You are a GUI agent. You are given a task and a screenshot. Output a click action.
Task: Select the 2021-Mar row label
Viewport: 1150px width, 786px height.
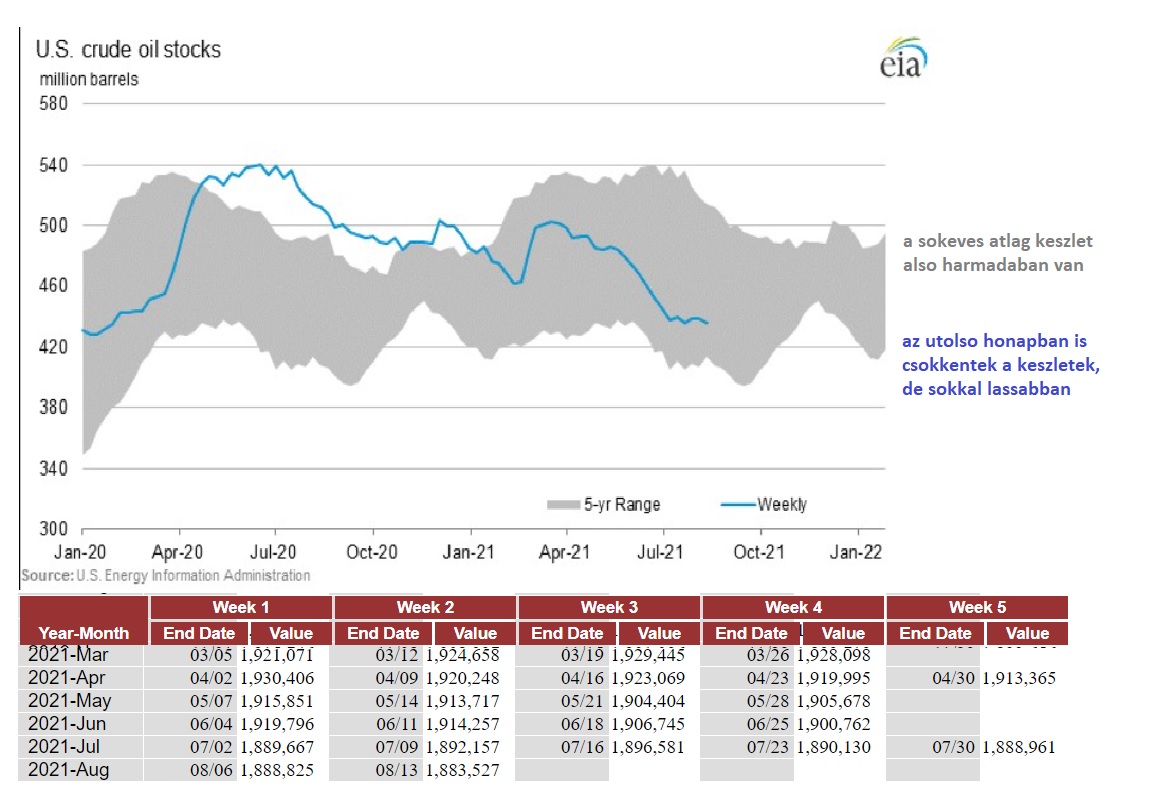click(69, 655)
